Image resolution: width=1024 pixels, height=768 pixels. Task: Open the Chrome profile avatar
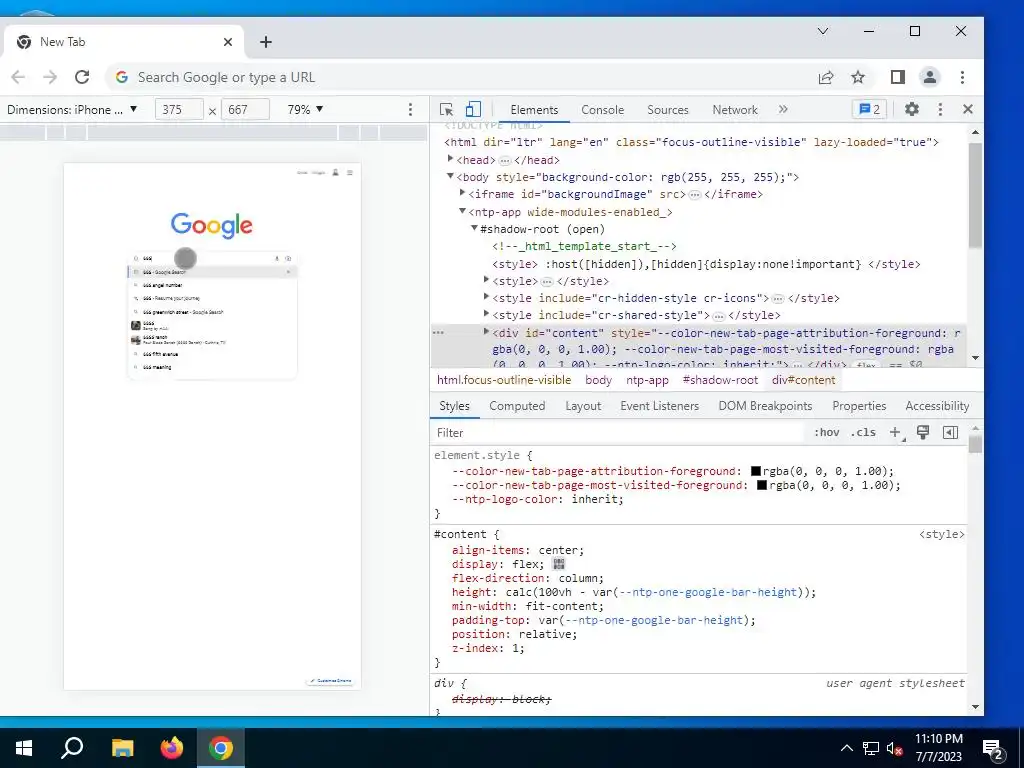pyautogui.click(x=929, y=77)
